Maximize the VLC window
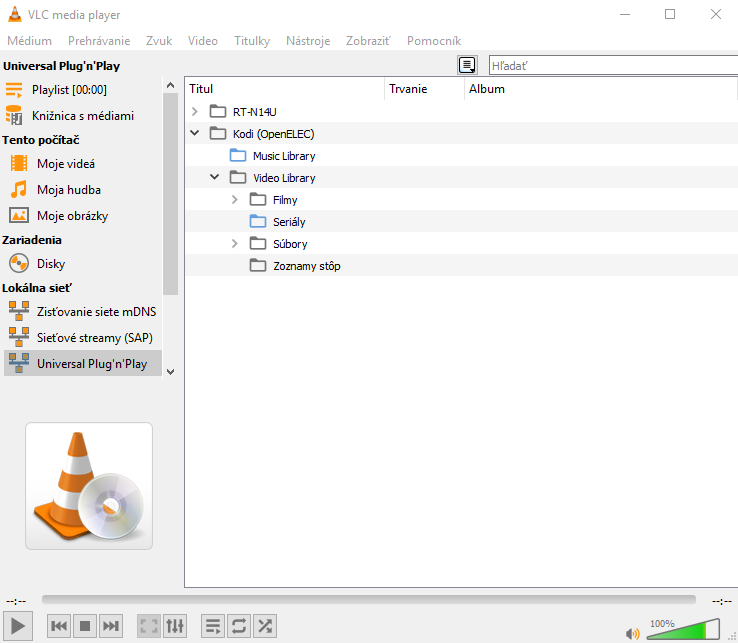Screen dimensions: 738x643 click(670, 14)
